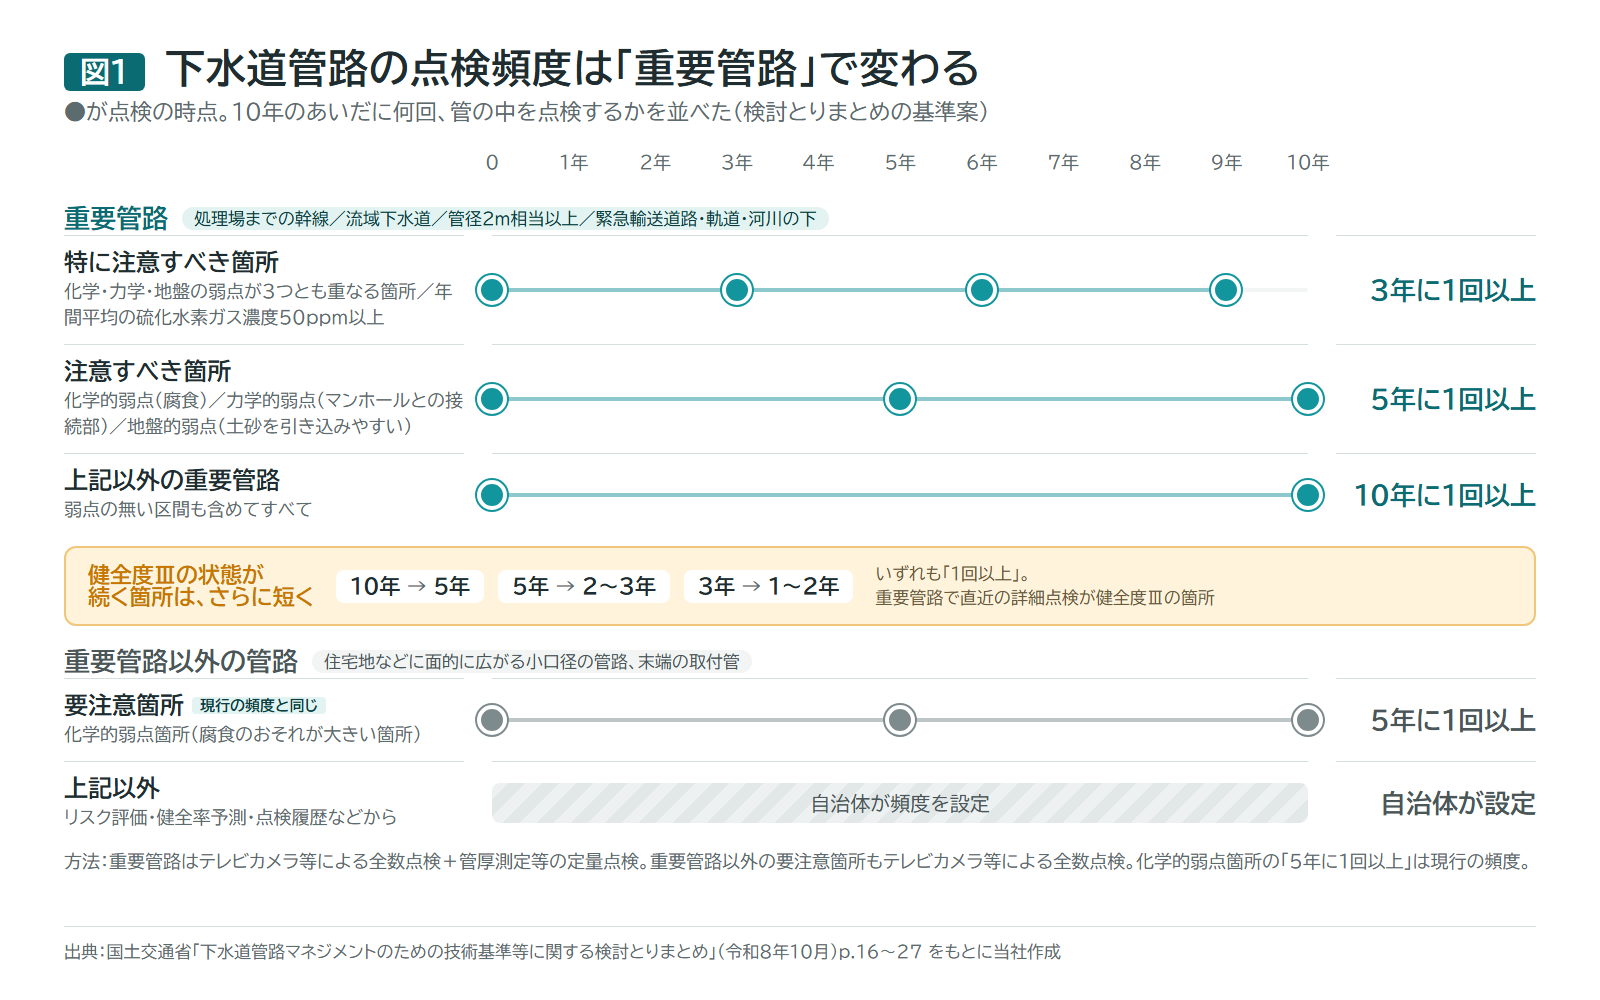Image resolution: width=1600 pixels, height=1000 pixels.
Task: Click the 上記以外の重要管路 row title
Action: 172,480
